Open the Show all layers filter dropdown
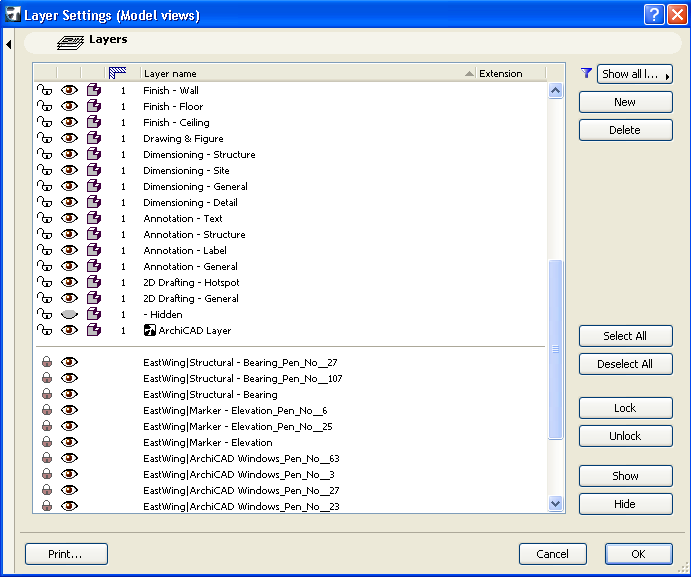The width and height of the screenshot is (692, 577). (x=635, y=74)
